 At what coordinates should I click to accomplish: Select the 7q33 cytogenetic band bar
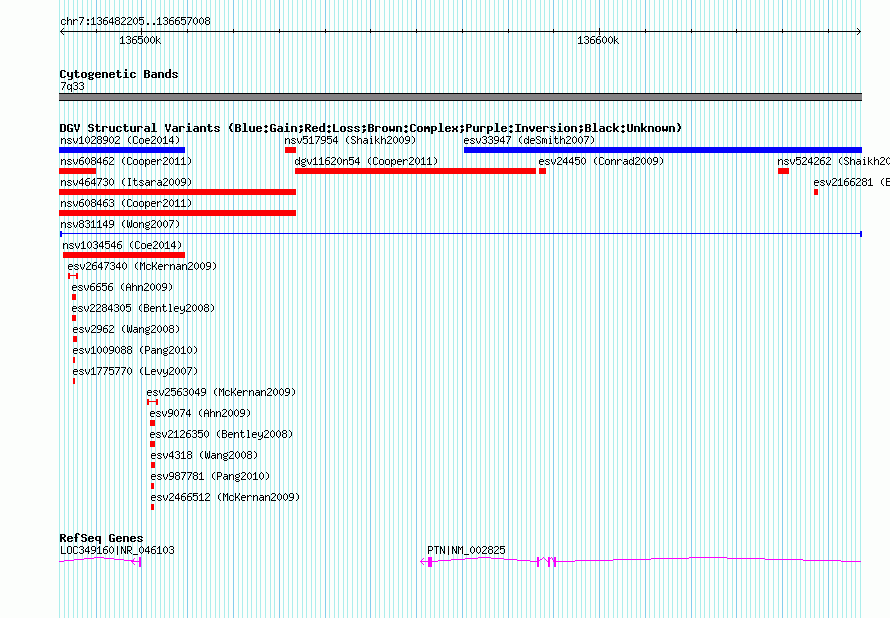(460, 97)
